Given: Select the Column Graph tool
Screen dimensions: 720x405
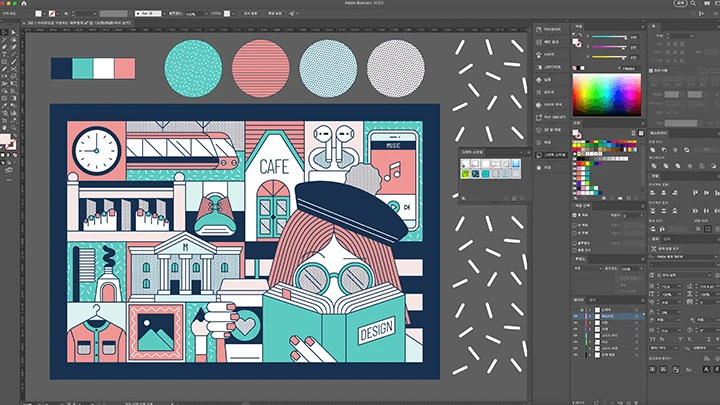Looking at the screenshot, I should (14, 112).
